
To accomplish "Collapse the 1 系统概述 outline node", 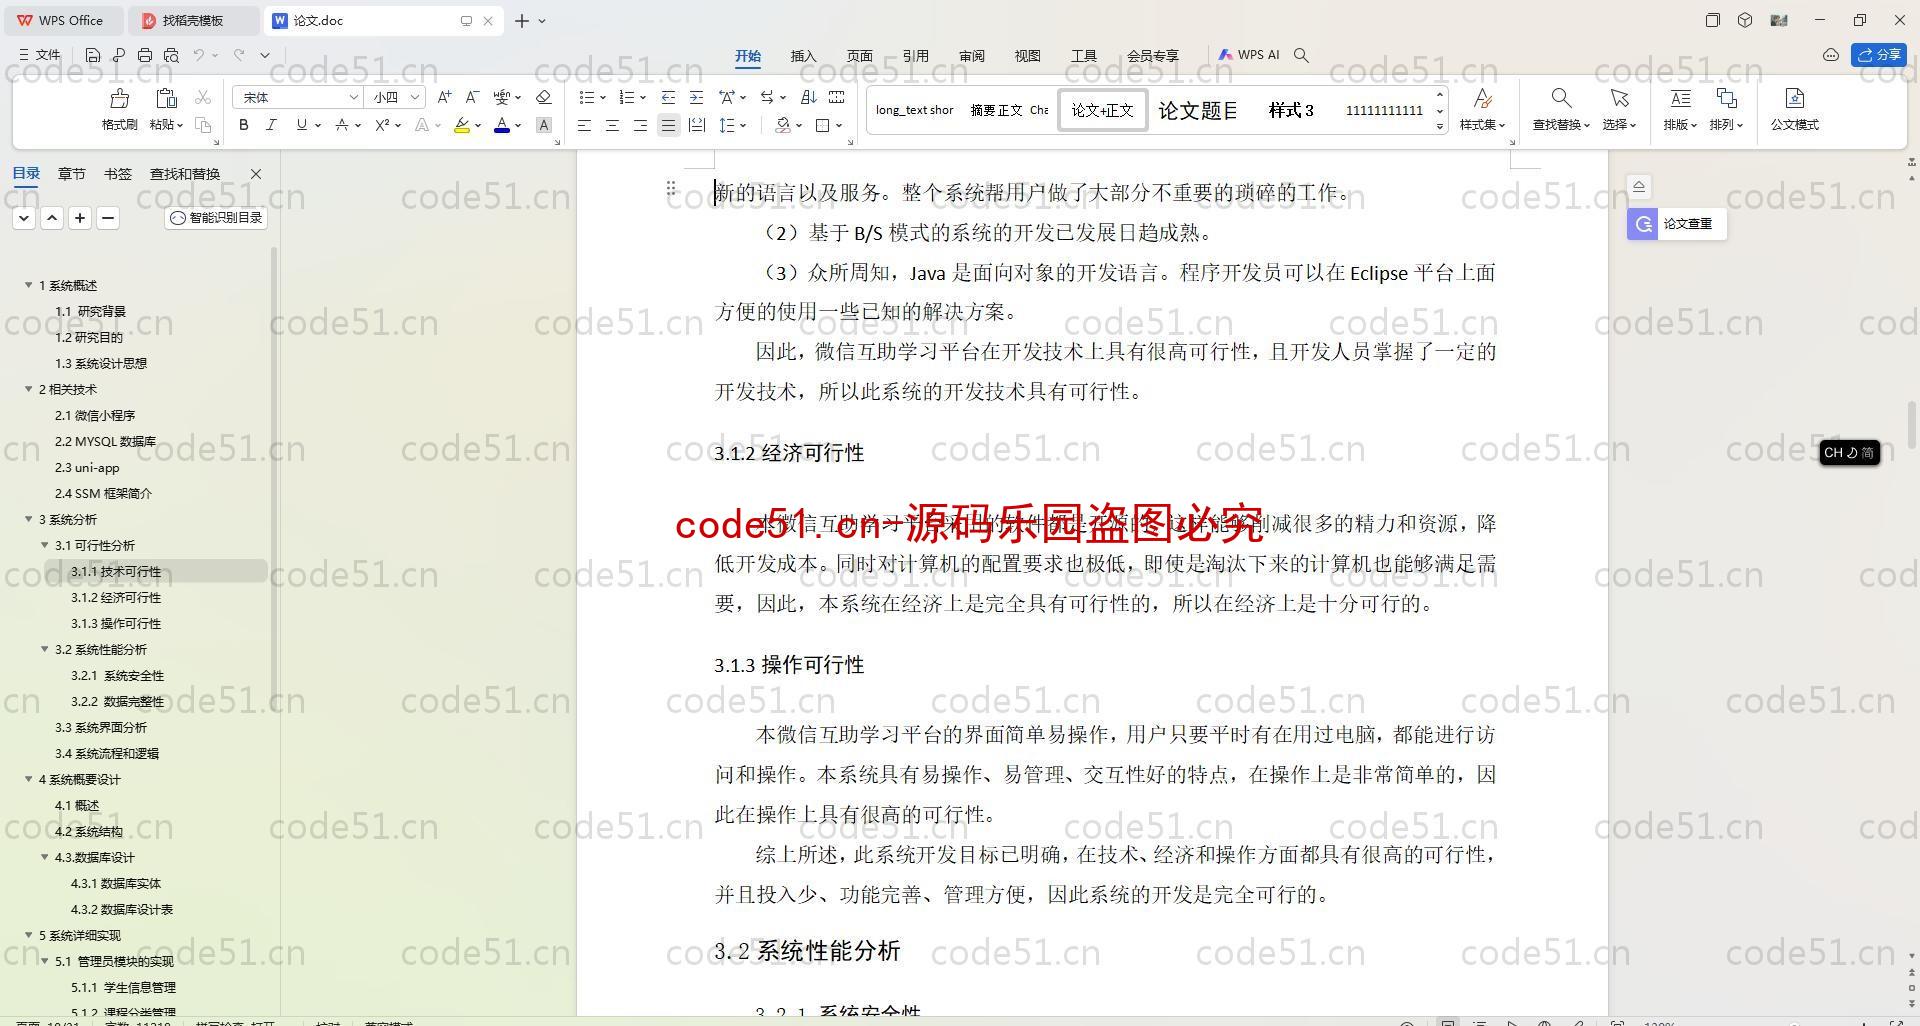I will pyautogui.click(x=28, y=285).
